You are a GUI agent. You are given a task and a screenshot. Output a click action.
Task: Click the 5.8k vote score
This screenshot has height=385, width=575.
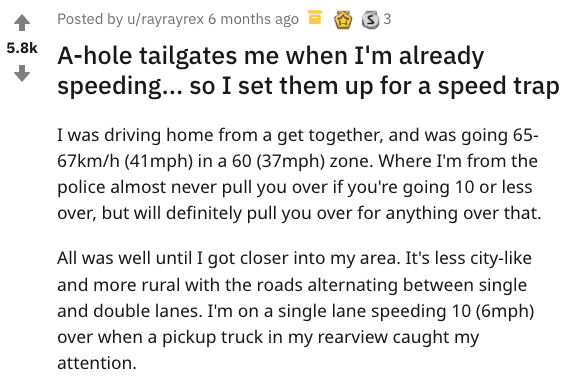(x=22, y=48)
